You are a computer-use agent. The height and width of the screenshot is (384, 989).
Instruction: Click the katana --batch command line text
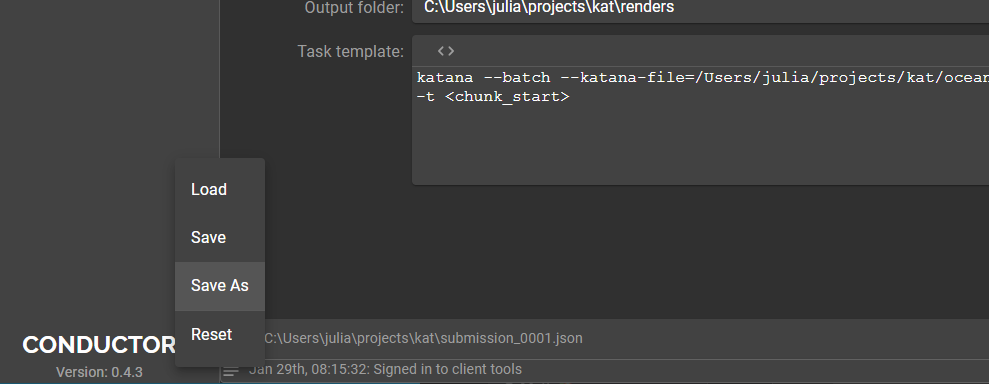(x=703, y=78)
